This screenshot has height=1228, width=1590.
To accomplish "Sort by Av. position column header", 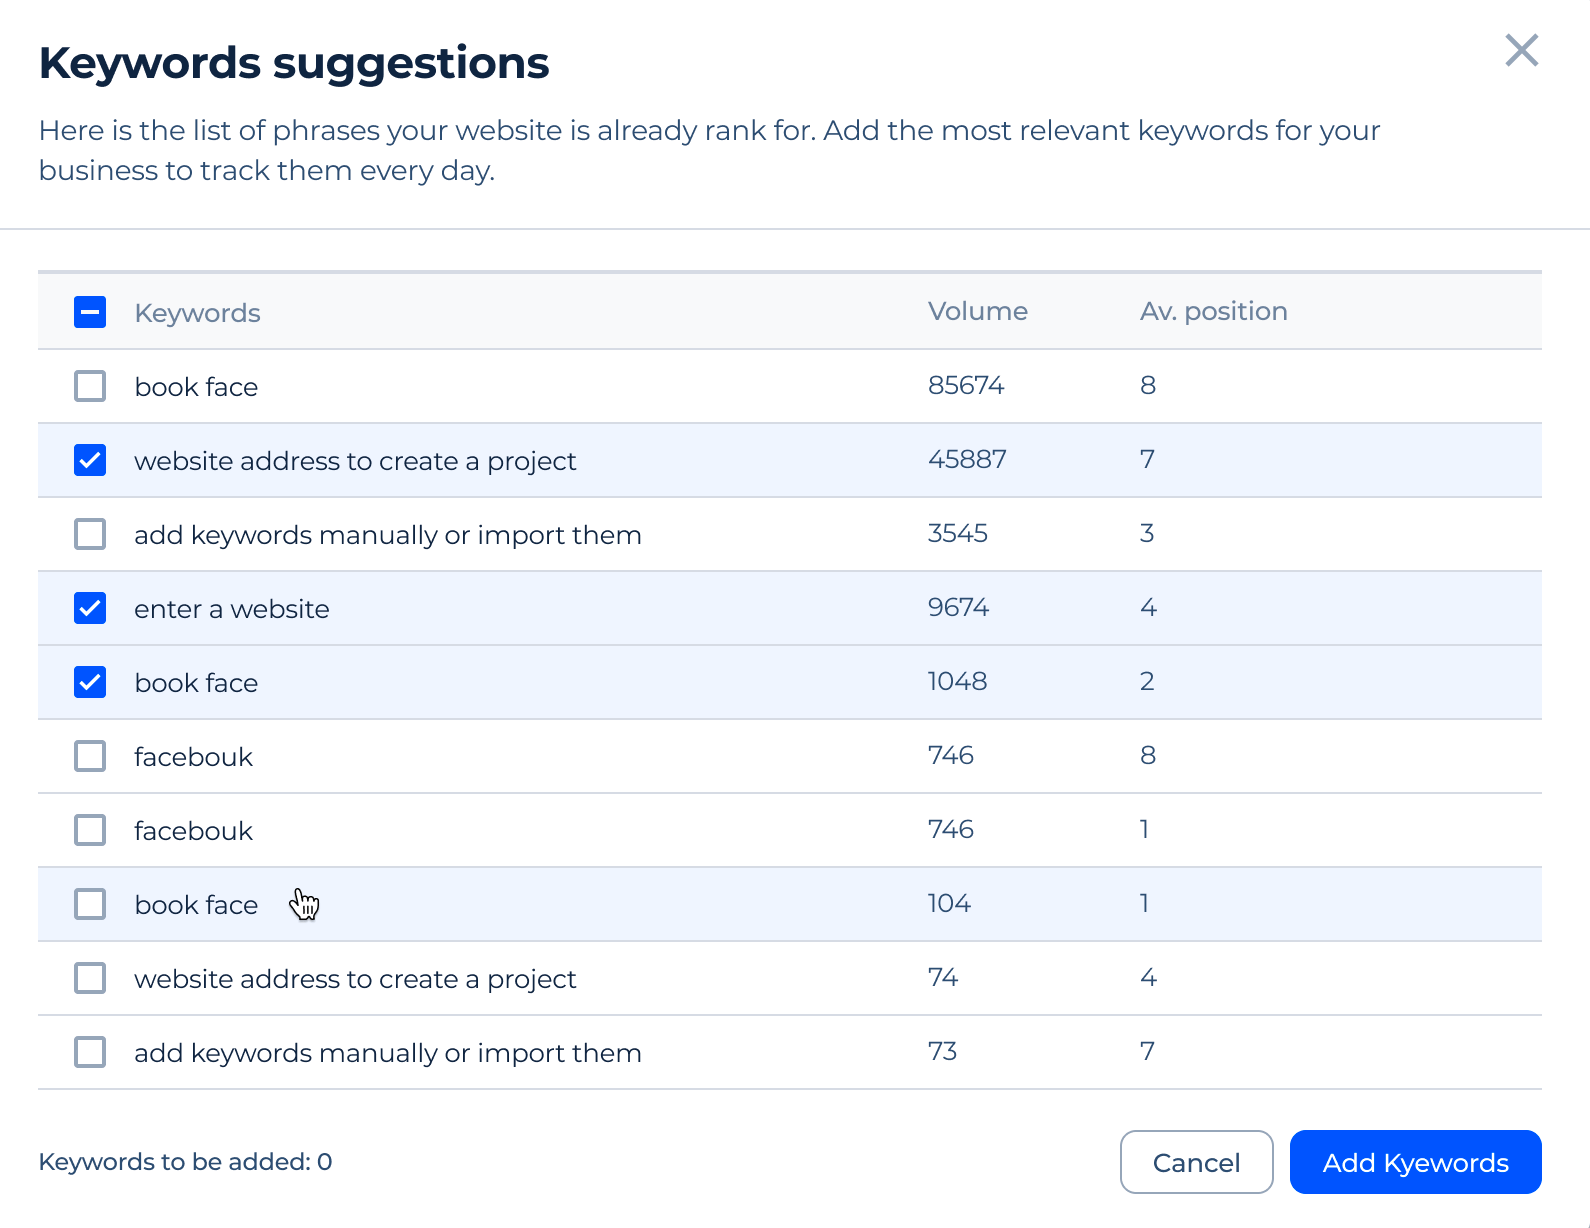I will [x=1213, y=311].
